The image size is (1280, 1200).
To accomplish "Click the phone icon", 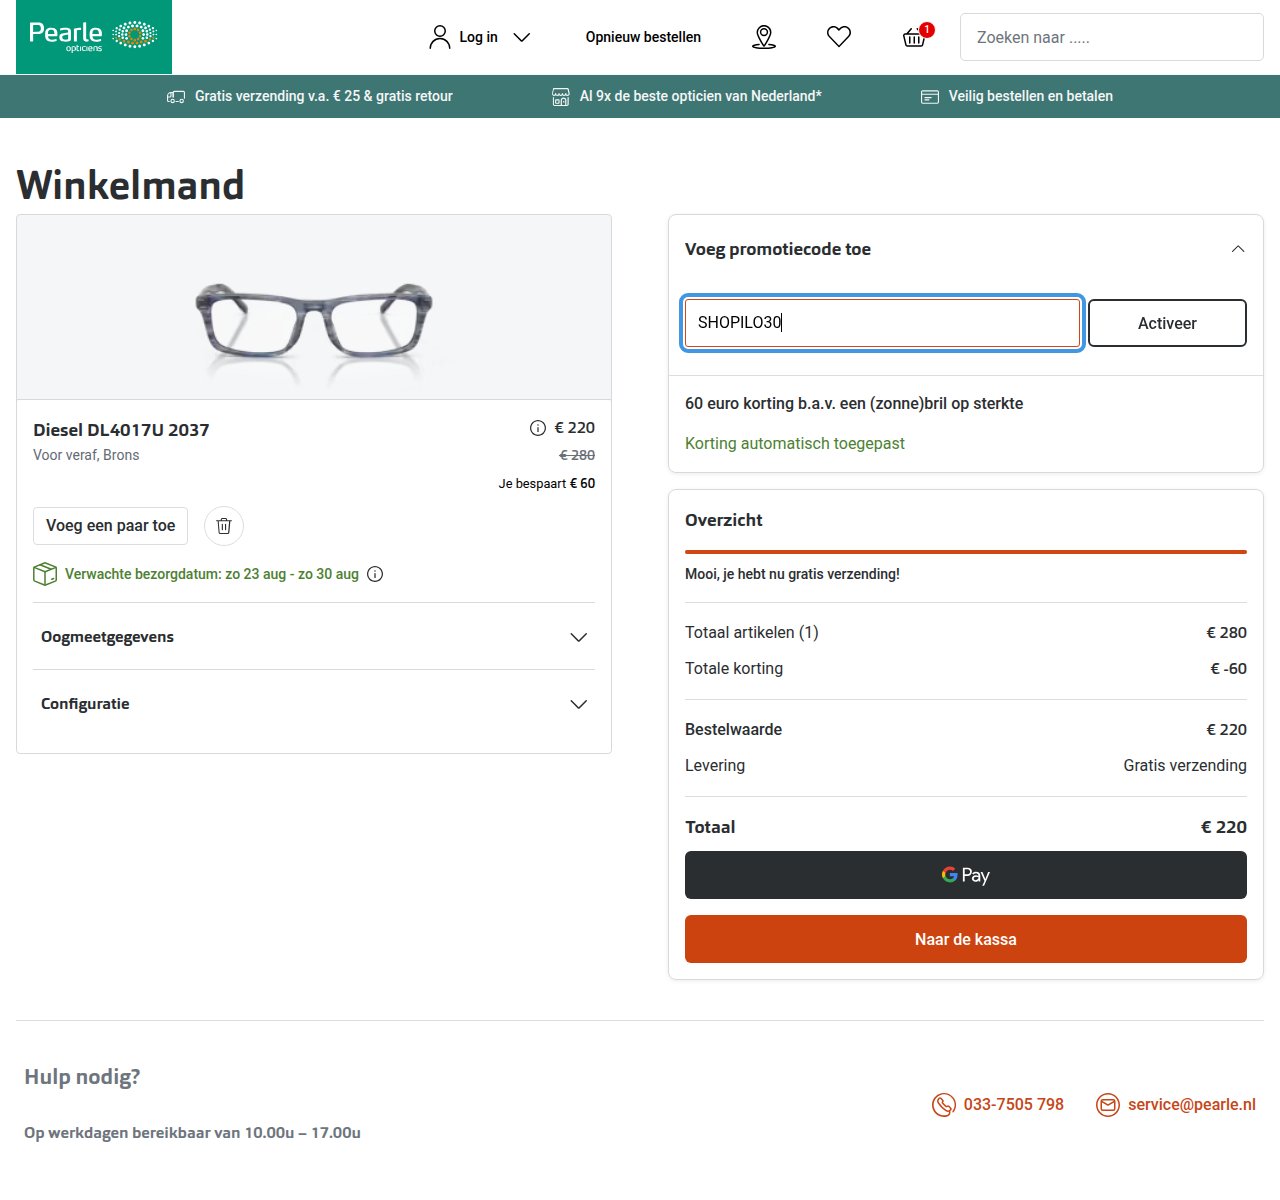I will [x=944, y=1105].
